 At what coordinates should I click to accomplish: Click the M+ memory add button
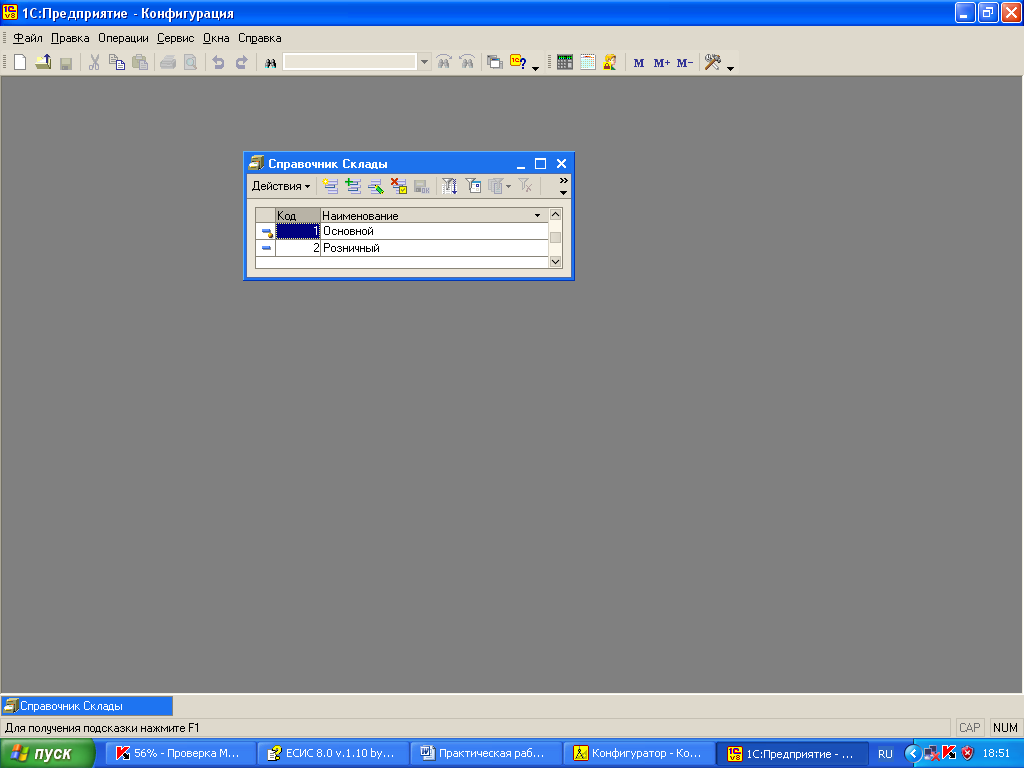point(662,63)
